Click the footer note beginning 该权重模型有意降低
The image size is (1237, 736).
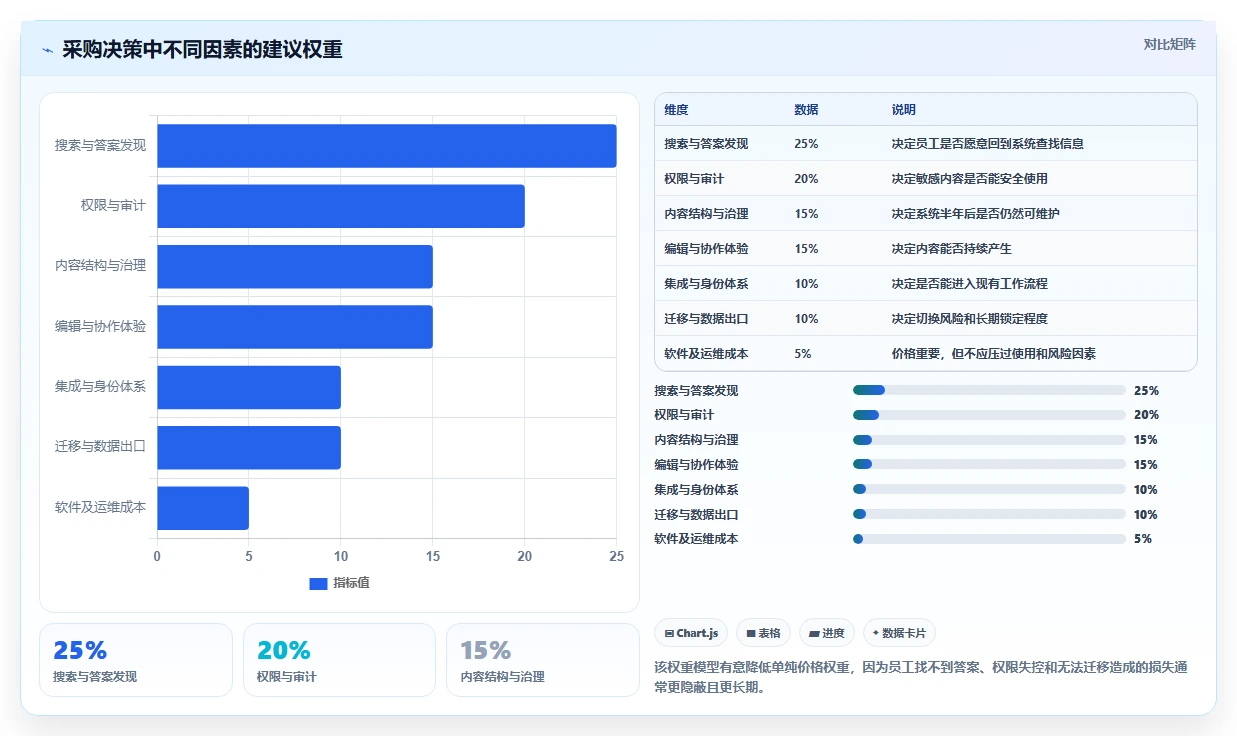pos(920,677)
